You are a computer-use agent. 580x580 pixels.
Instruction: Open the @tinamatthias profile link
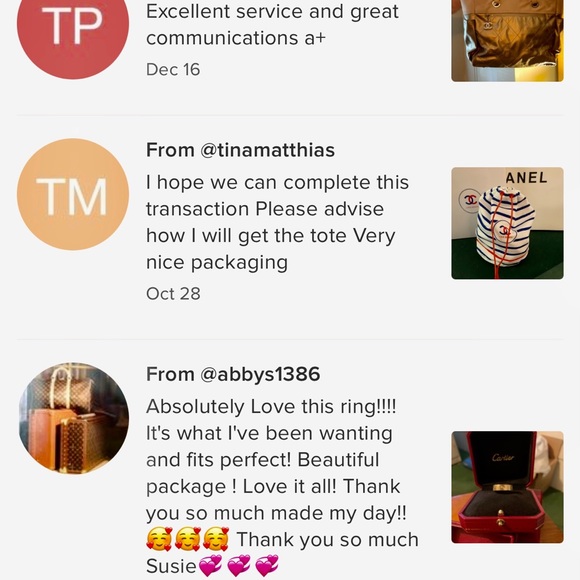267,150
